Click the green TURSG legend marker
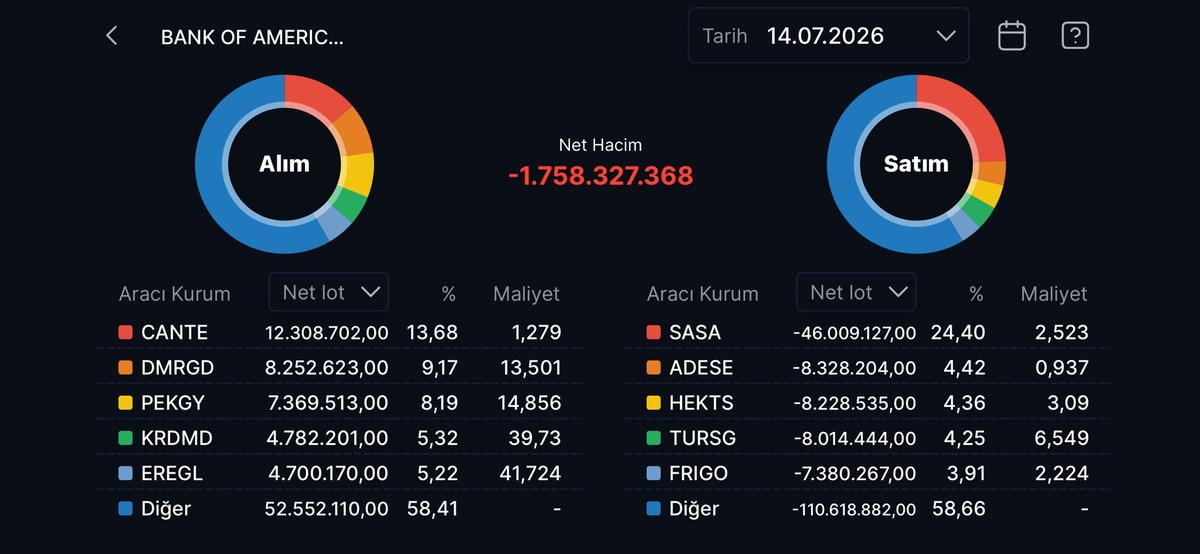The image size is (1200, 554). [653, 438]
